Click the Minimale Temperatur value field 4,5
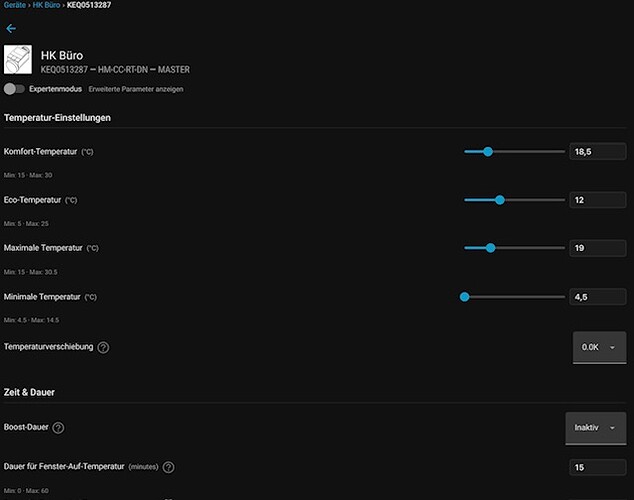This screenshot has width=634, height=500. [x=598, y=297]
